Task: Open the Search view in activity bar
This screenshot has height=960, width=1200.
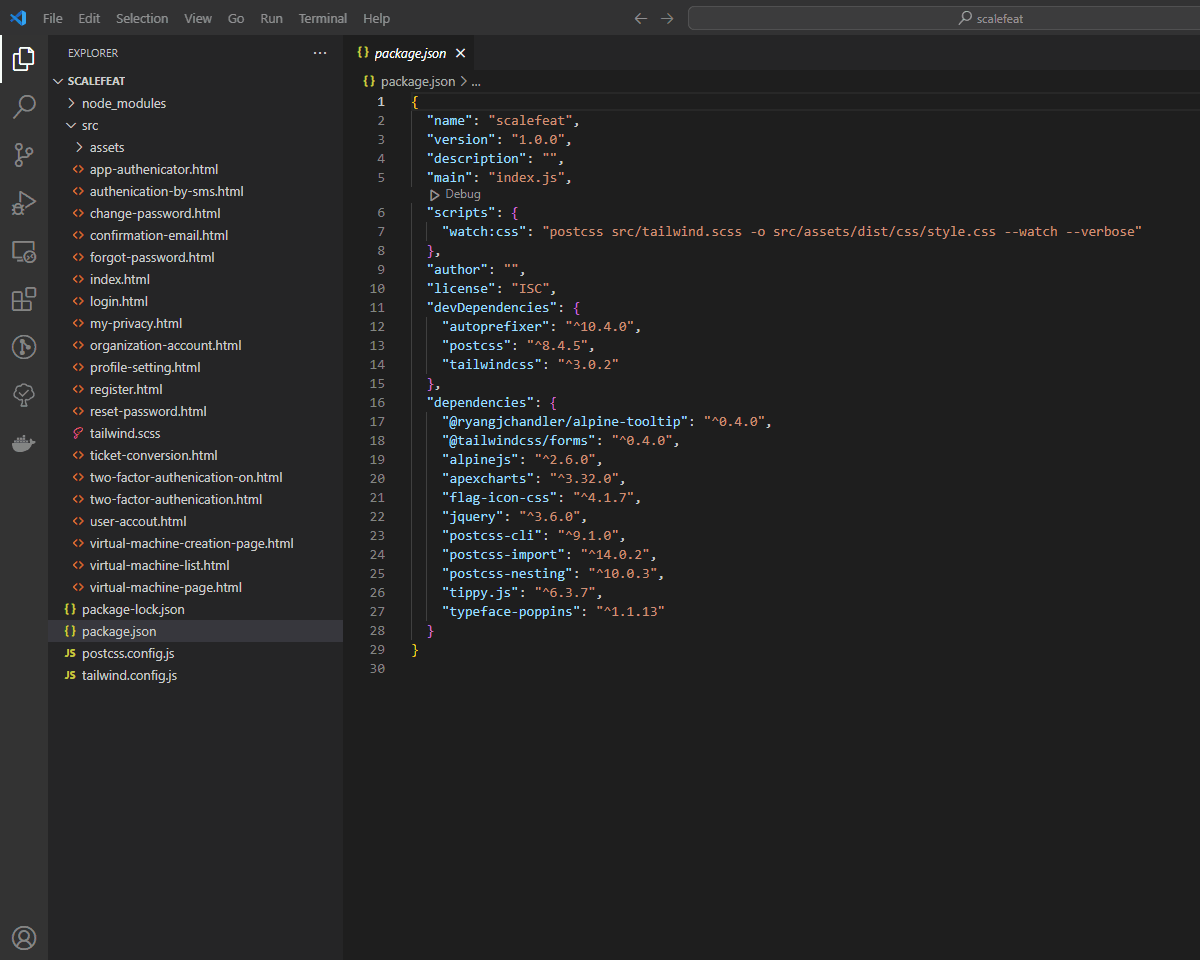Action: point(24,107)
